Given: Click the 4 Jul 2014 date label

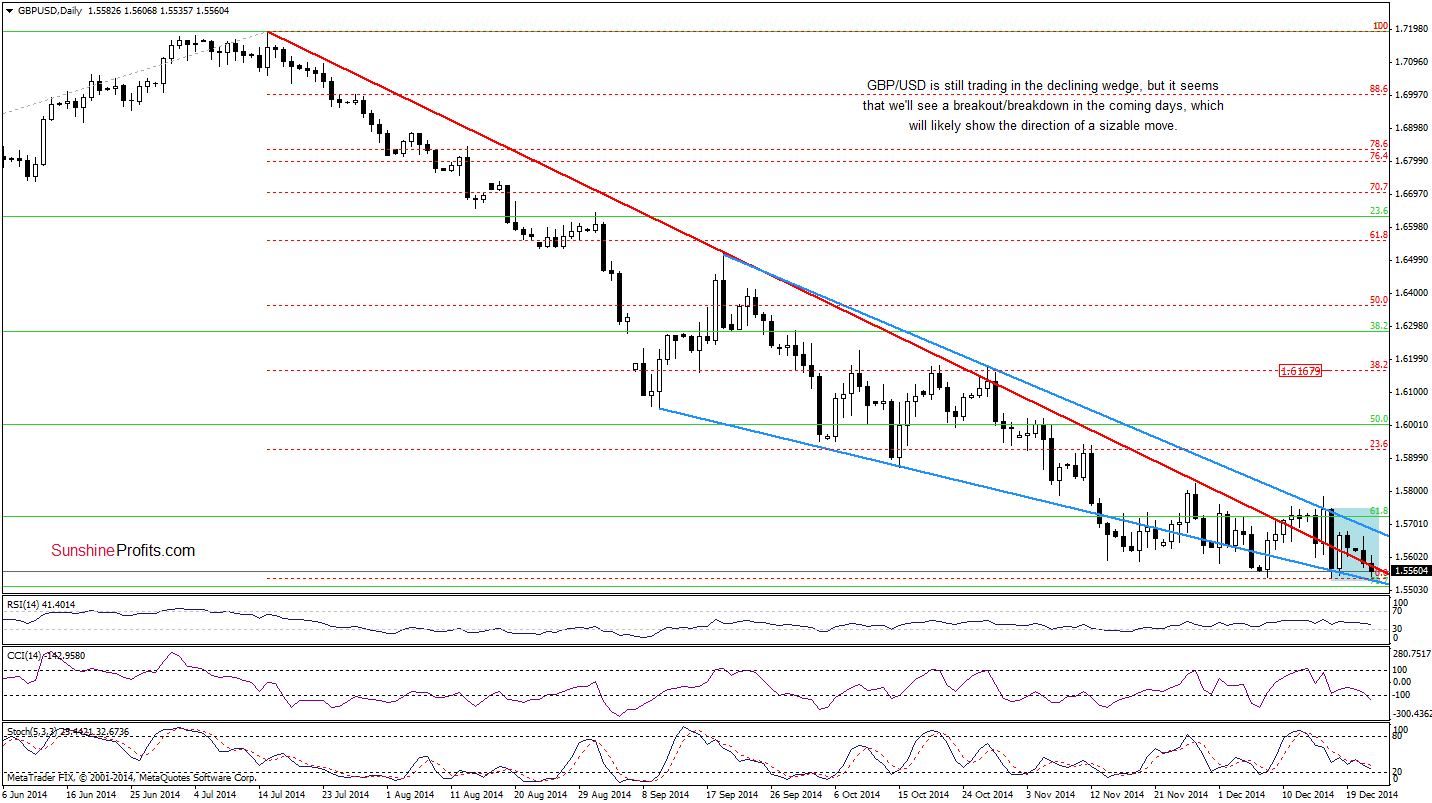Looking at the screenshot, I should click(217, 794).
